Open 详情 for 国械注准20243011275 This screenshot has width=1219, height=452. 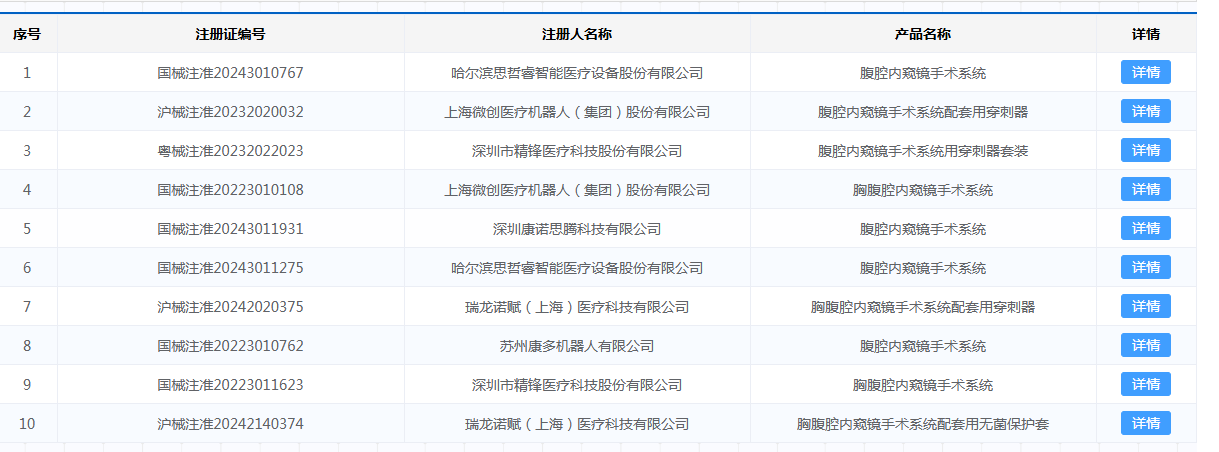pyautogui.click(x=1145, y=267)
